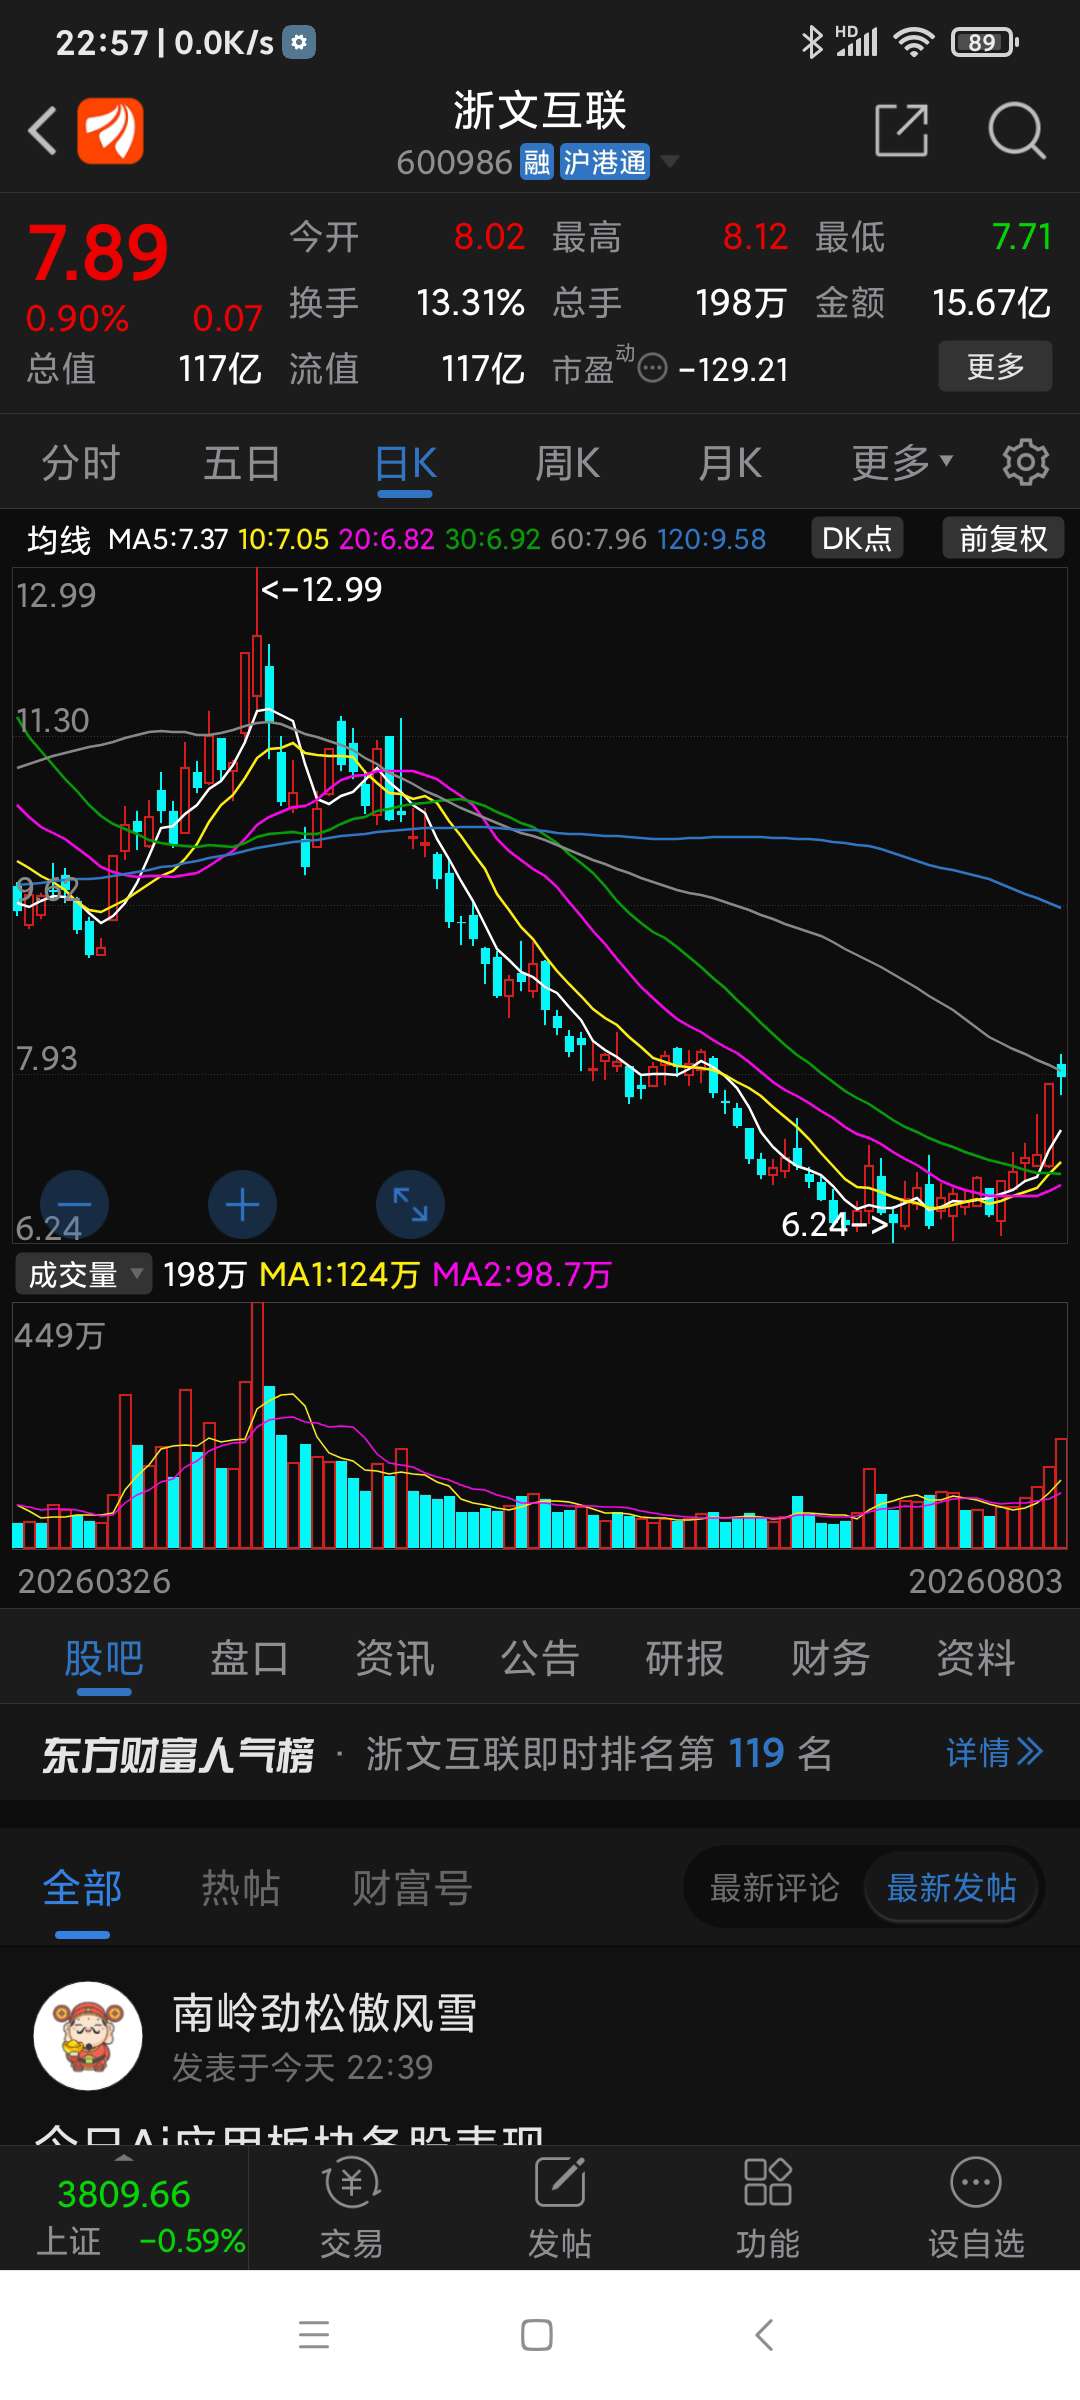Expand chart to fullscreen
1080x2400 pixels.
coord(410,1204)
